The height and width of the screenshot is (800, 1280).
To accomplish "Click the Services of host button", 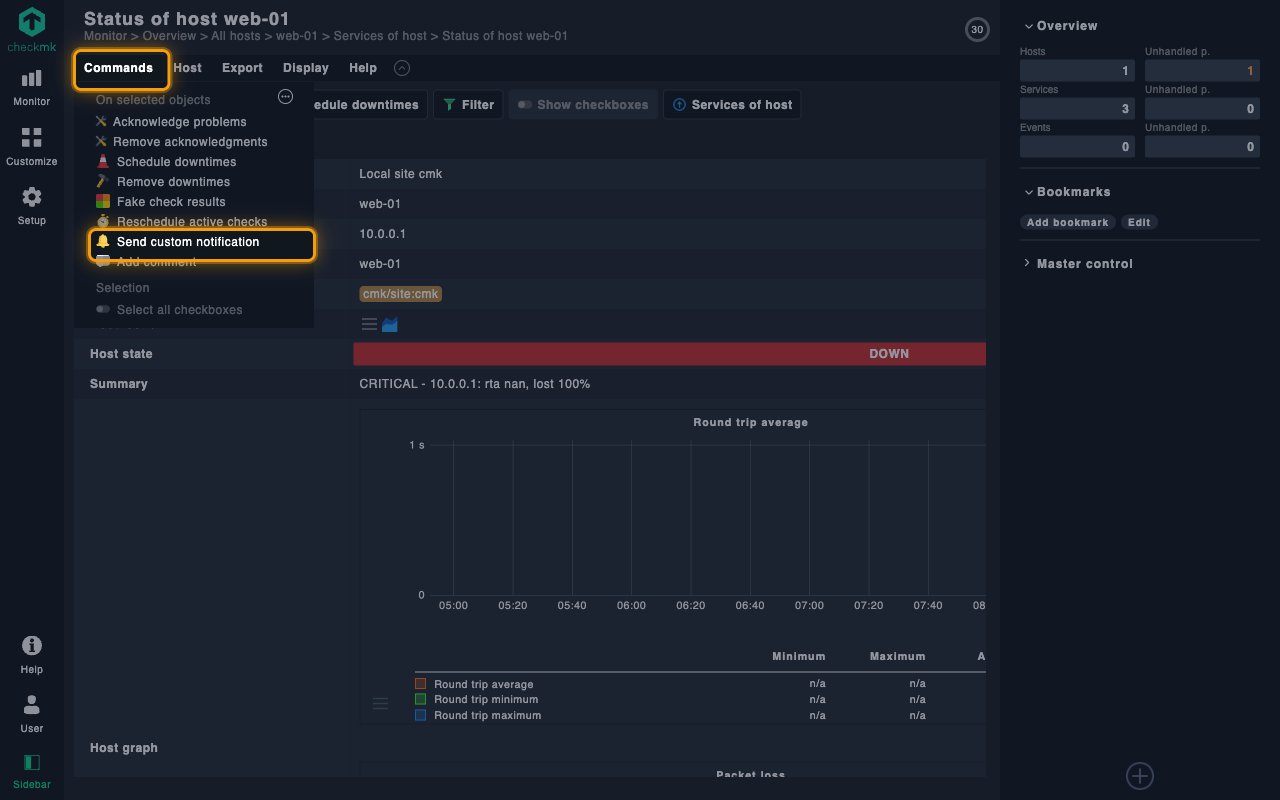I will (x=732, y=105).
